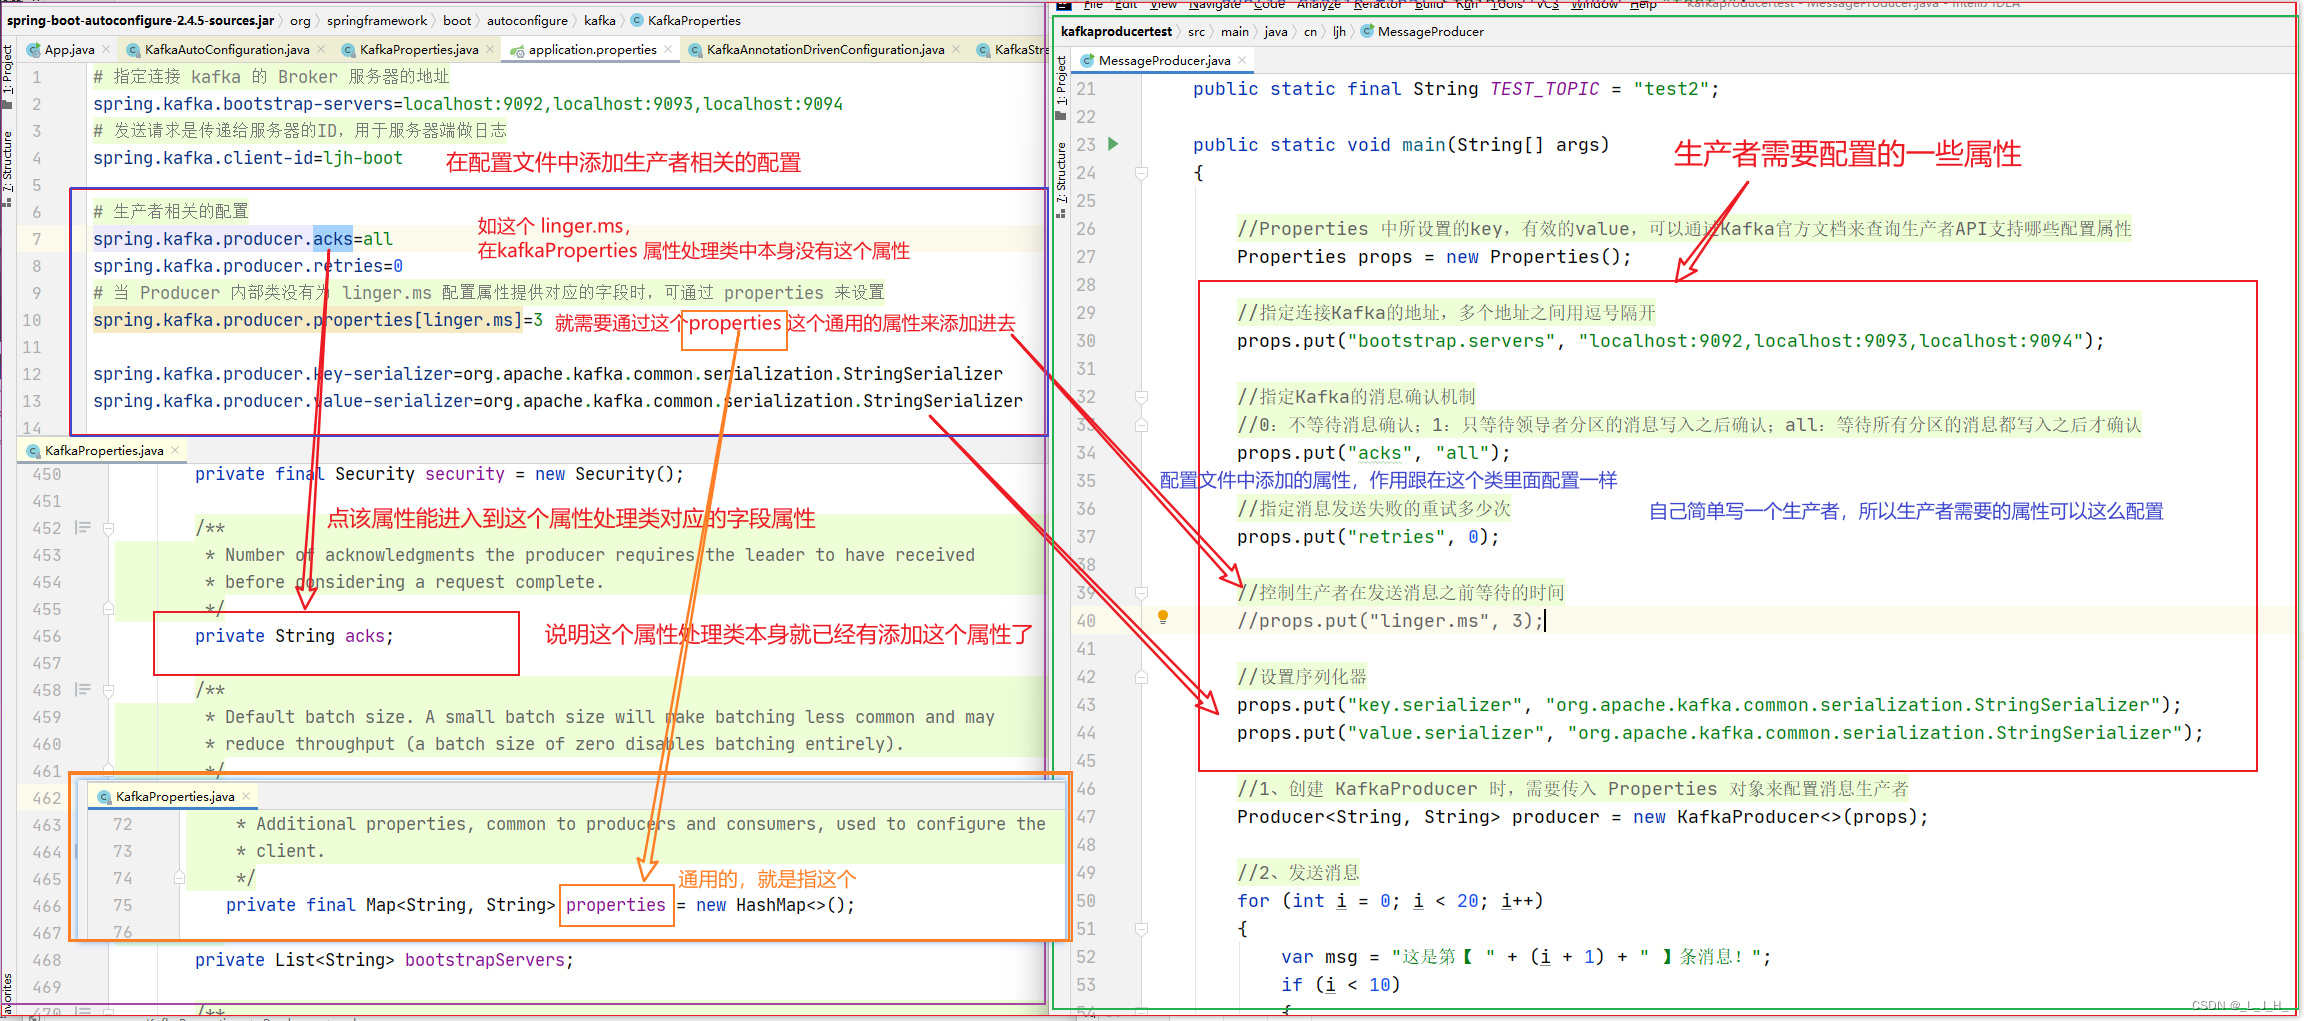Viewport: 2304px width, 1021px height.
Task: Collapse main method body at line 24
Action: tap(1141, 172)
